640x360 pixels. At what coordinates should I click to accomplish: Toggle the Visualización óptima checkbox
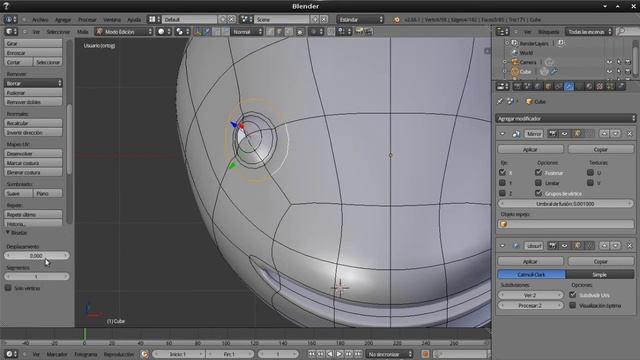[573, 305]
